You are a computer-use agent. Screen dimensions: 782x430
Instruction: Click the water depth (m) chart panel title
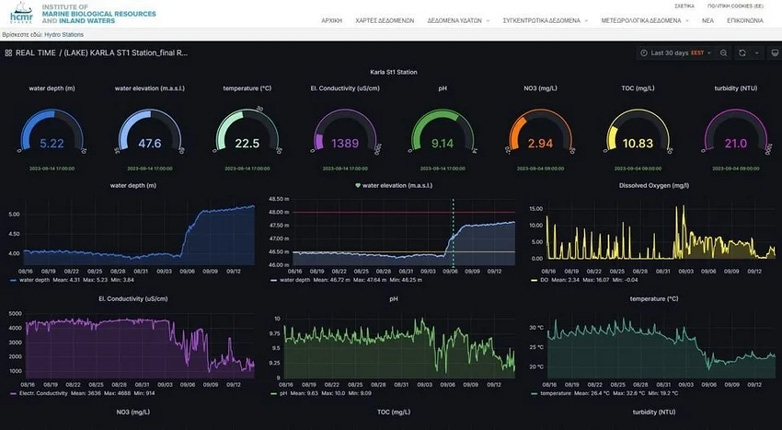click(133, 185)
